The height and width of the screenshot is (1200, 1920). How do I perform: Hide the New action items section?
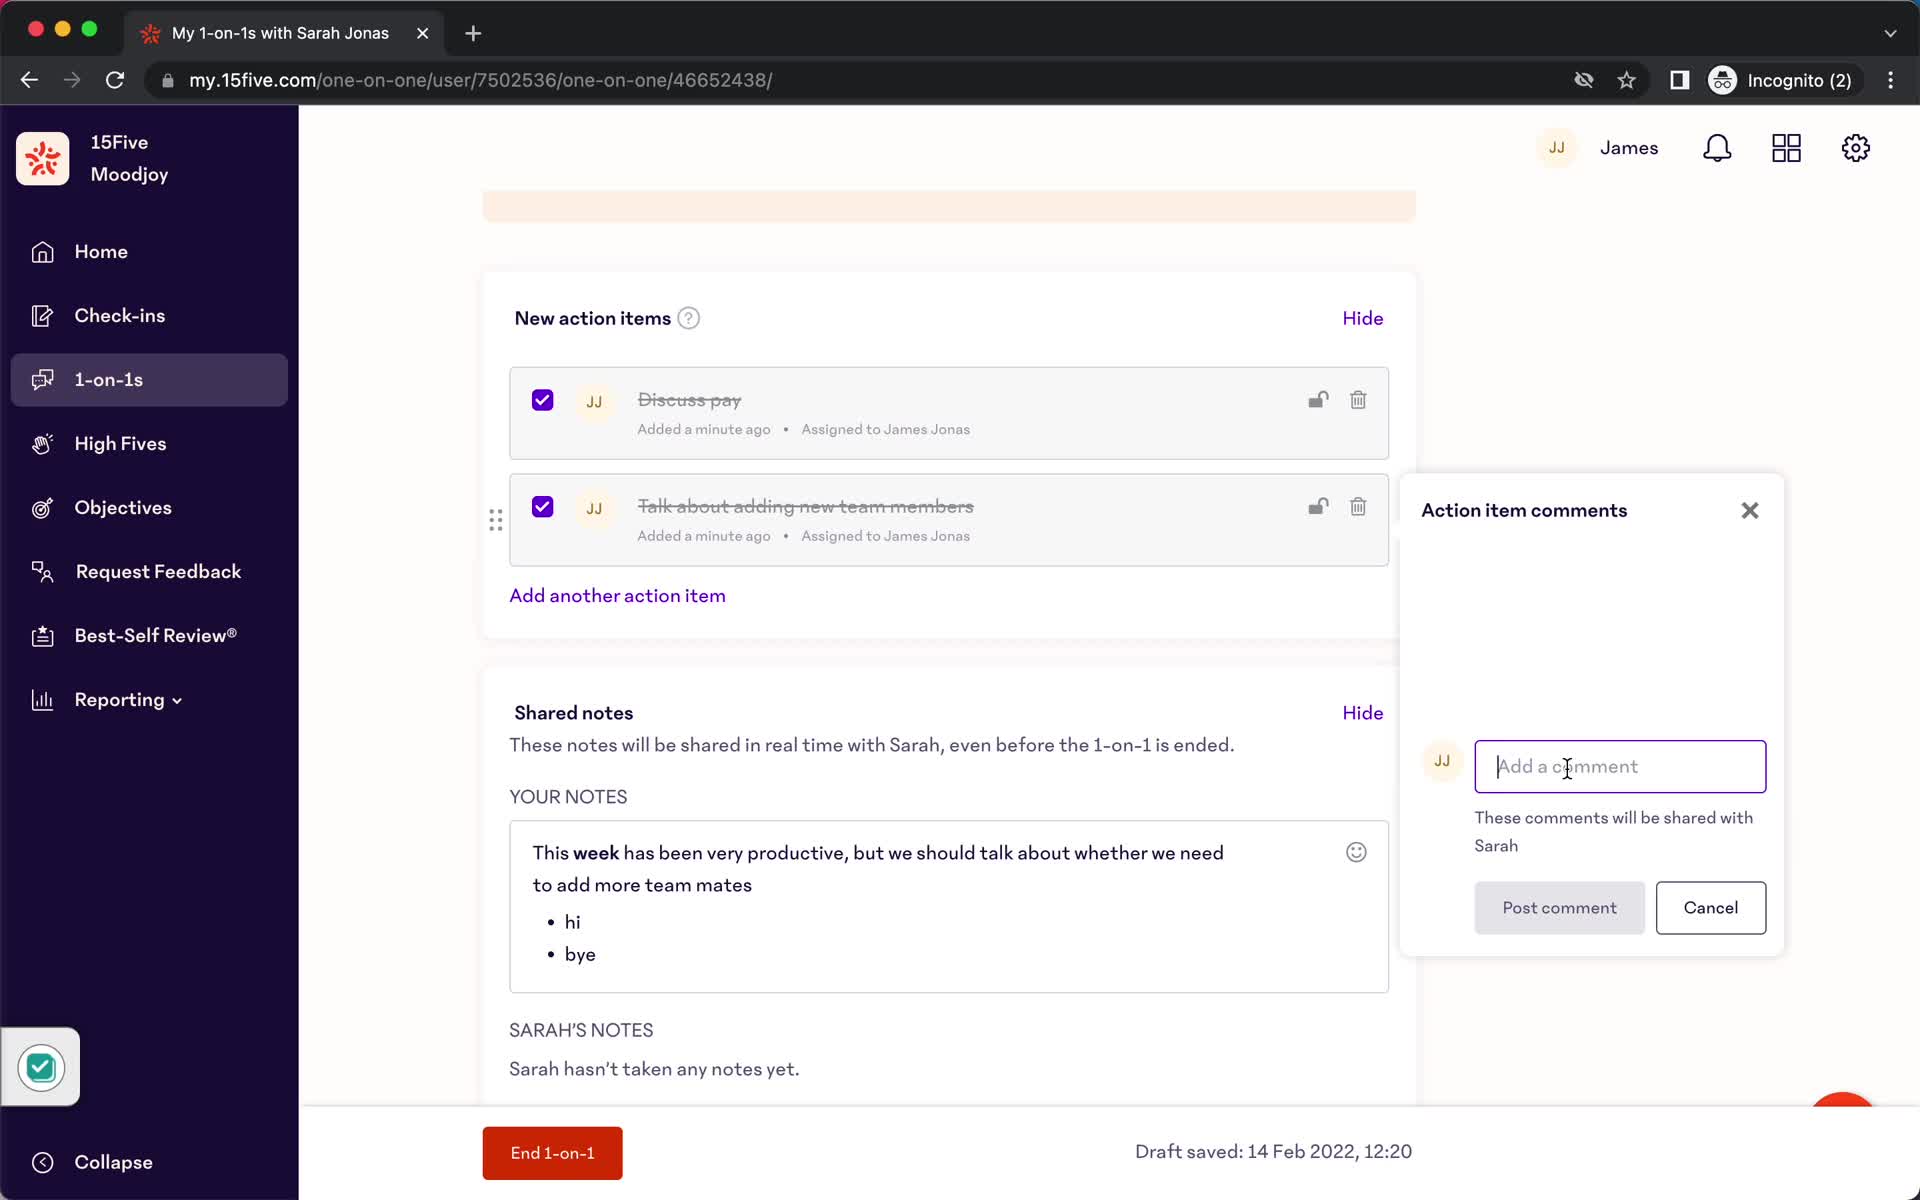coord(1362,317)
